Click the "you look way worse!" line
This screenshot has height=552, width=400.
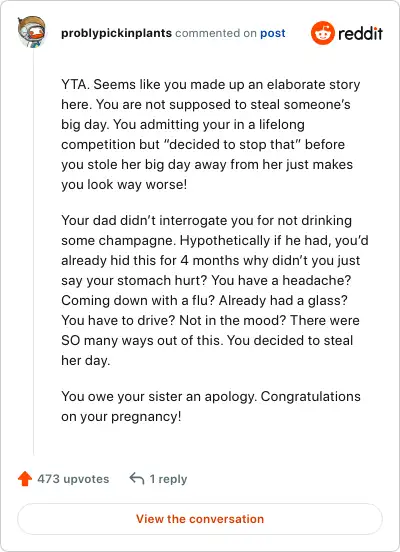click(124, 185)
